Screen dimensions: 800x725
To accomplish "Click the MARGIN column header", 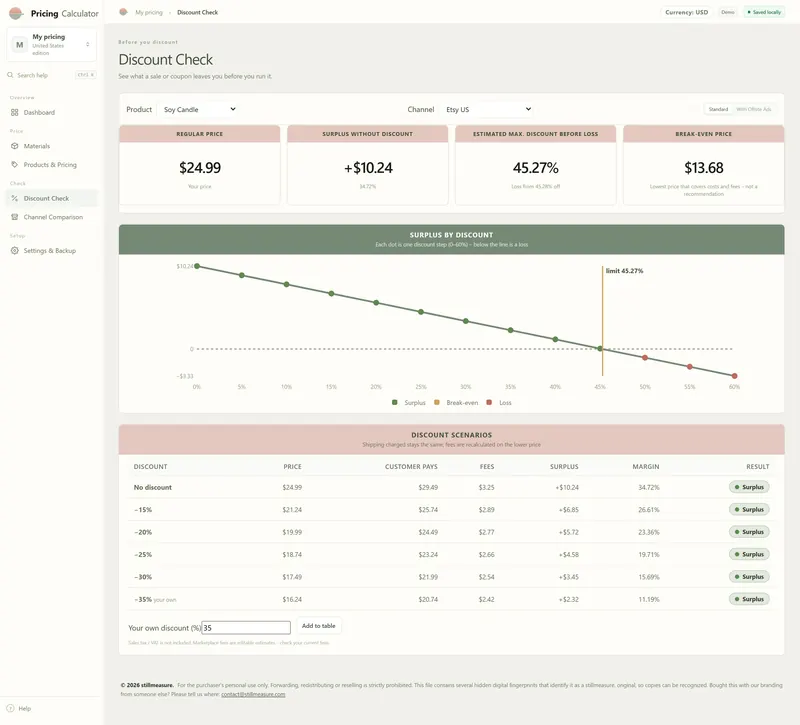I will coord(645,466).
